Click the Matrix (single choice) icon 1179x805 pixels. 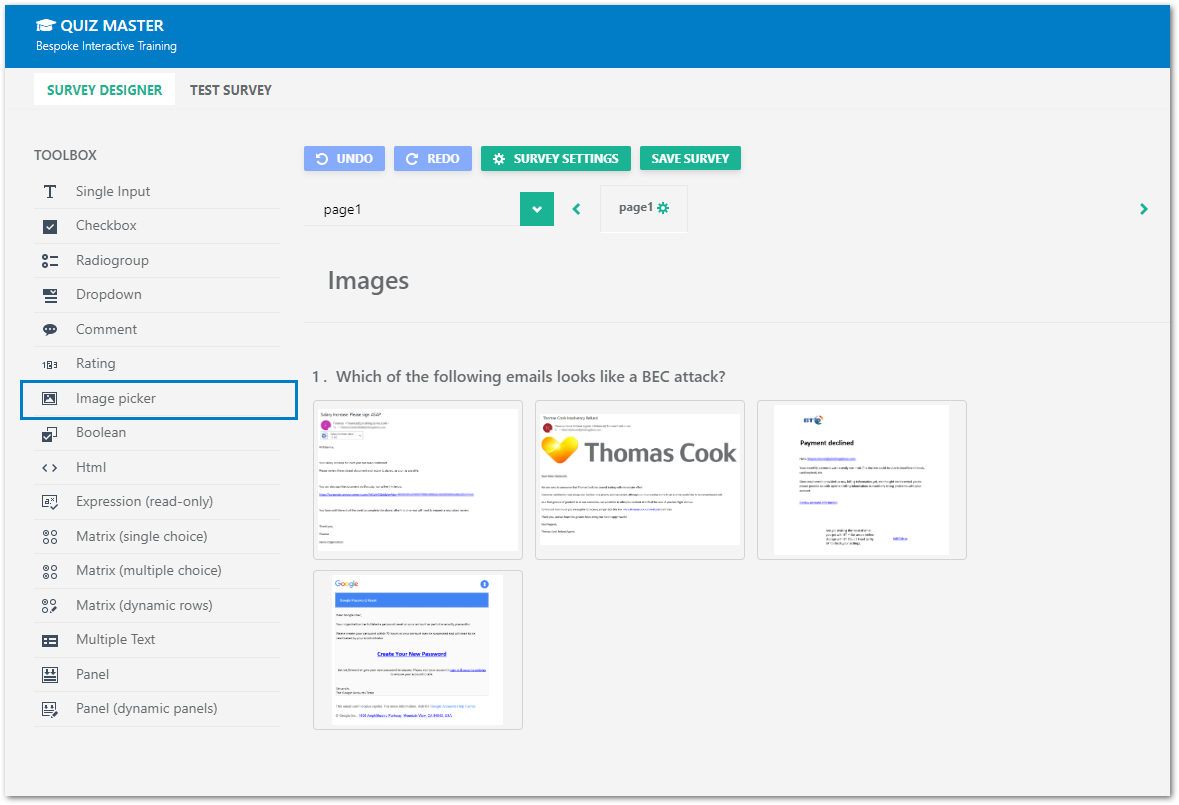pyautogui.click(x=50, y=537)
